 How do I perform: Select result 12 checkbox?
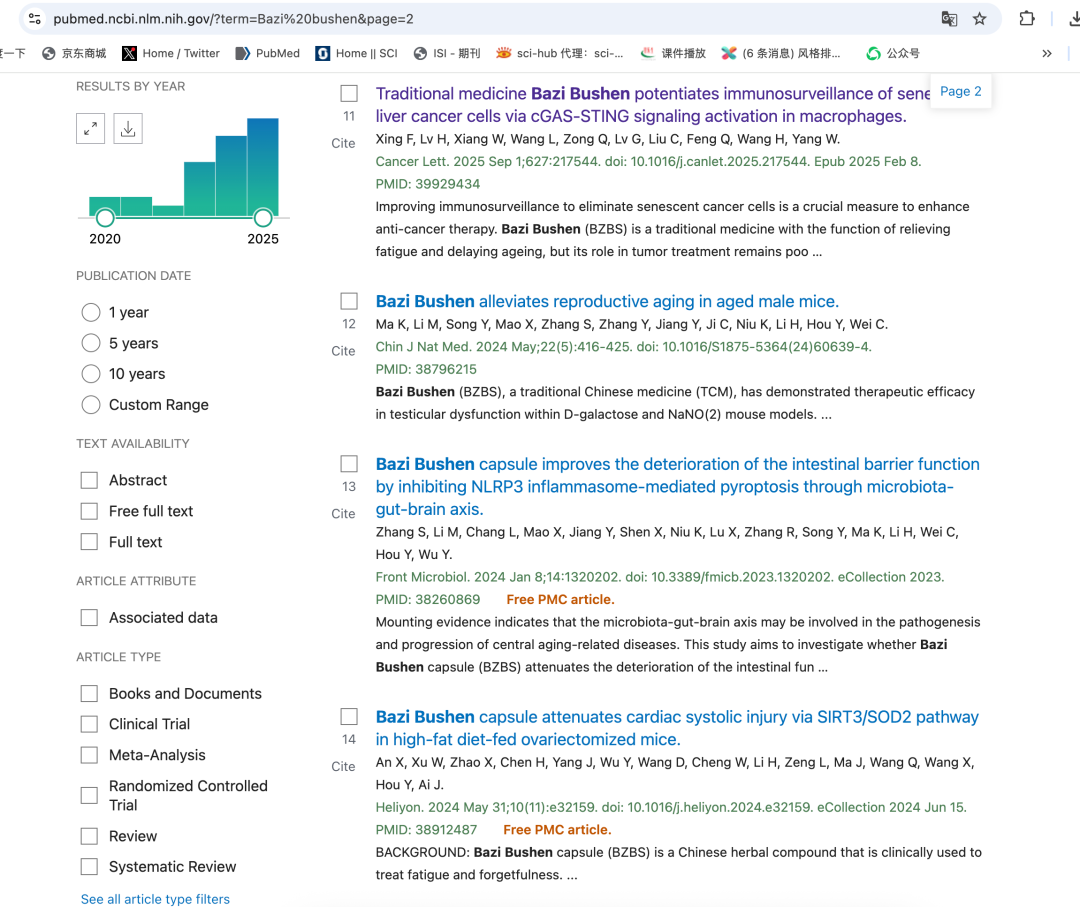click(x=349, y=302)
